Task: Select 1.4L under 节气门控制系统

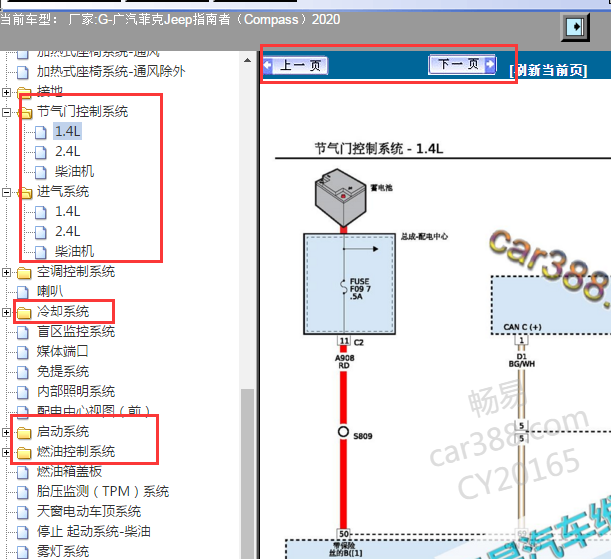Action: pyautogui.click(x=67, y=131)
